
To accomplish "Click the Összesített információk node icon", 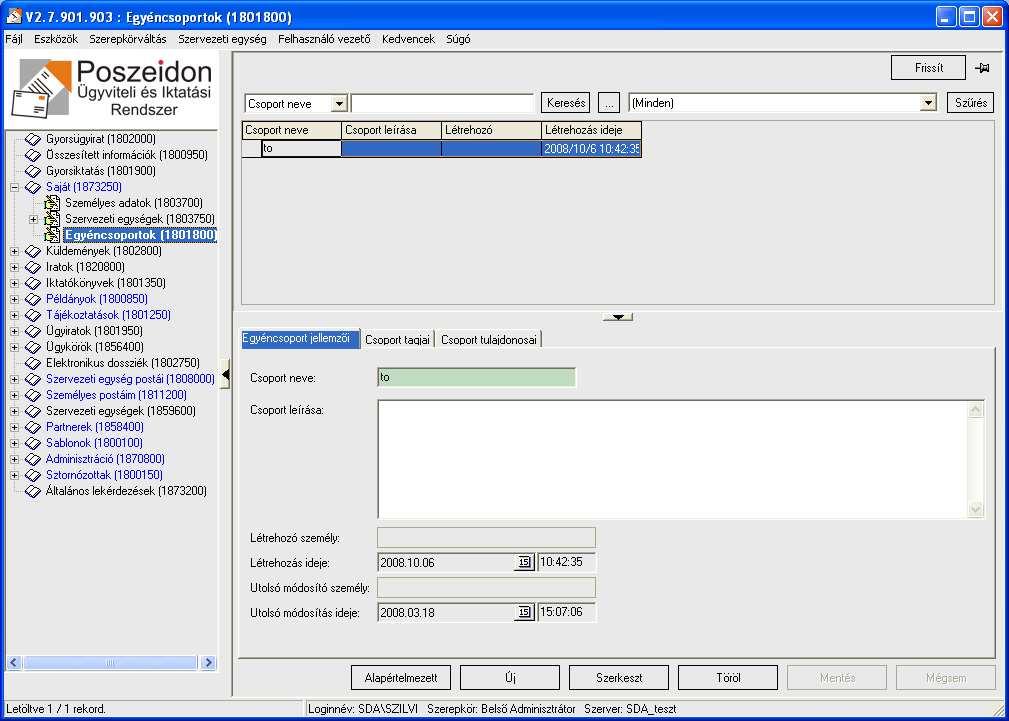I will 33,155.
